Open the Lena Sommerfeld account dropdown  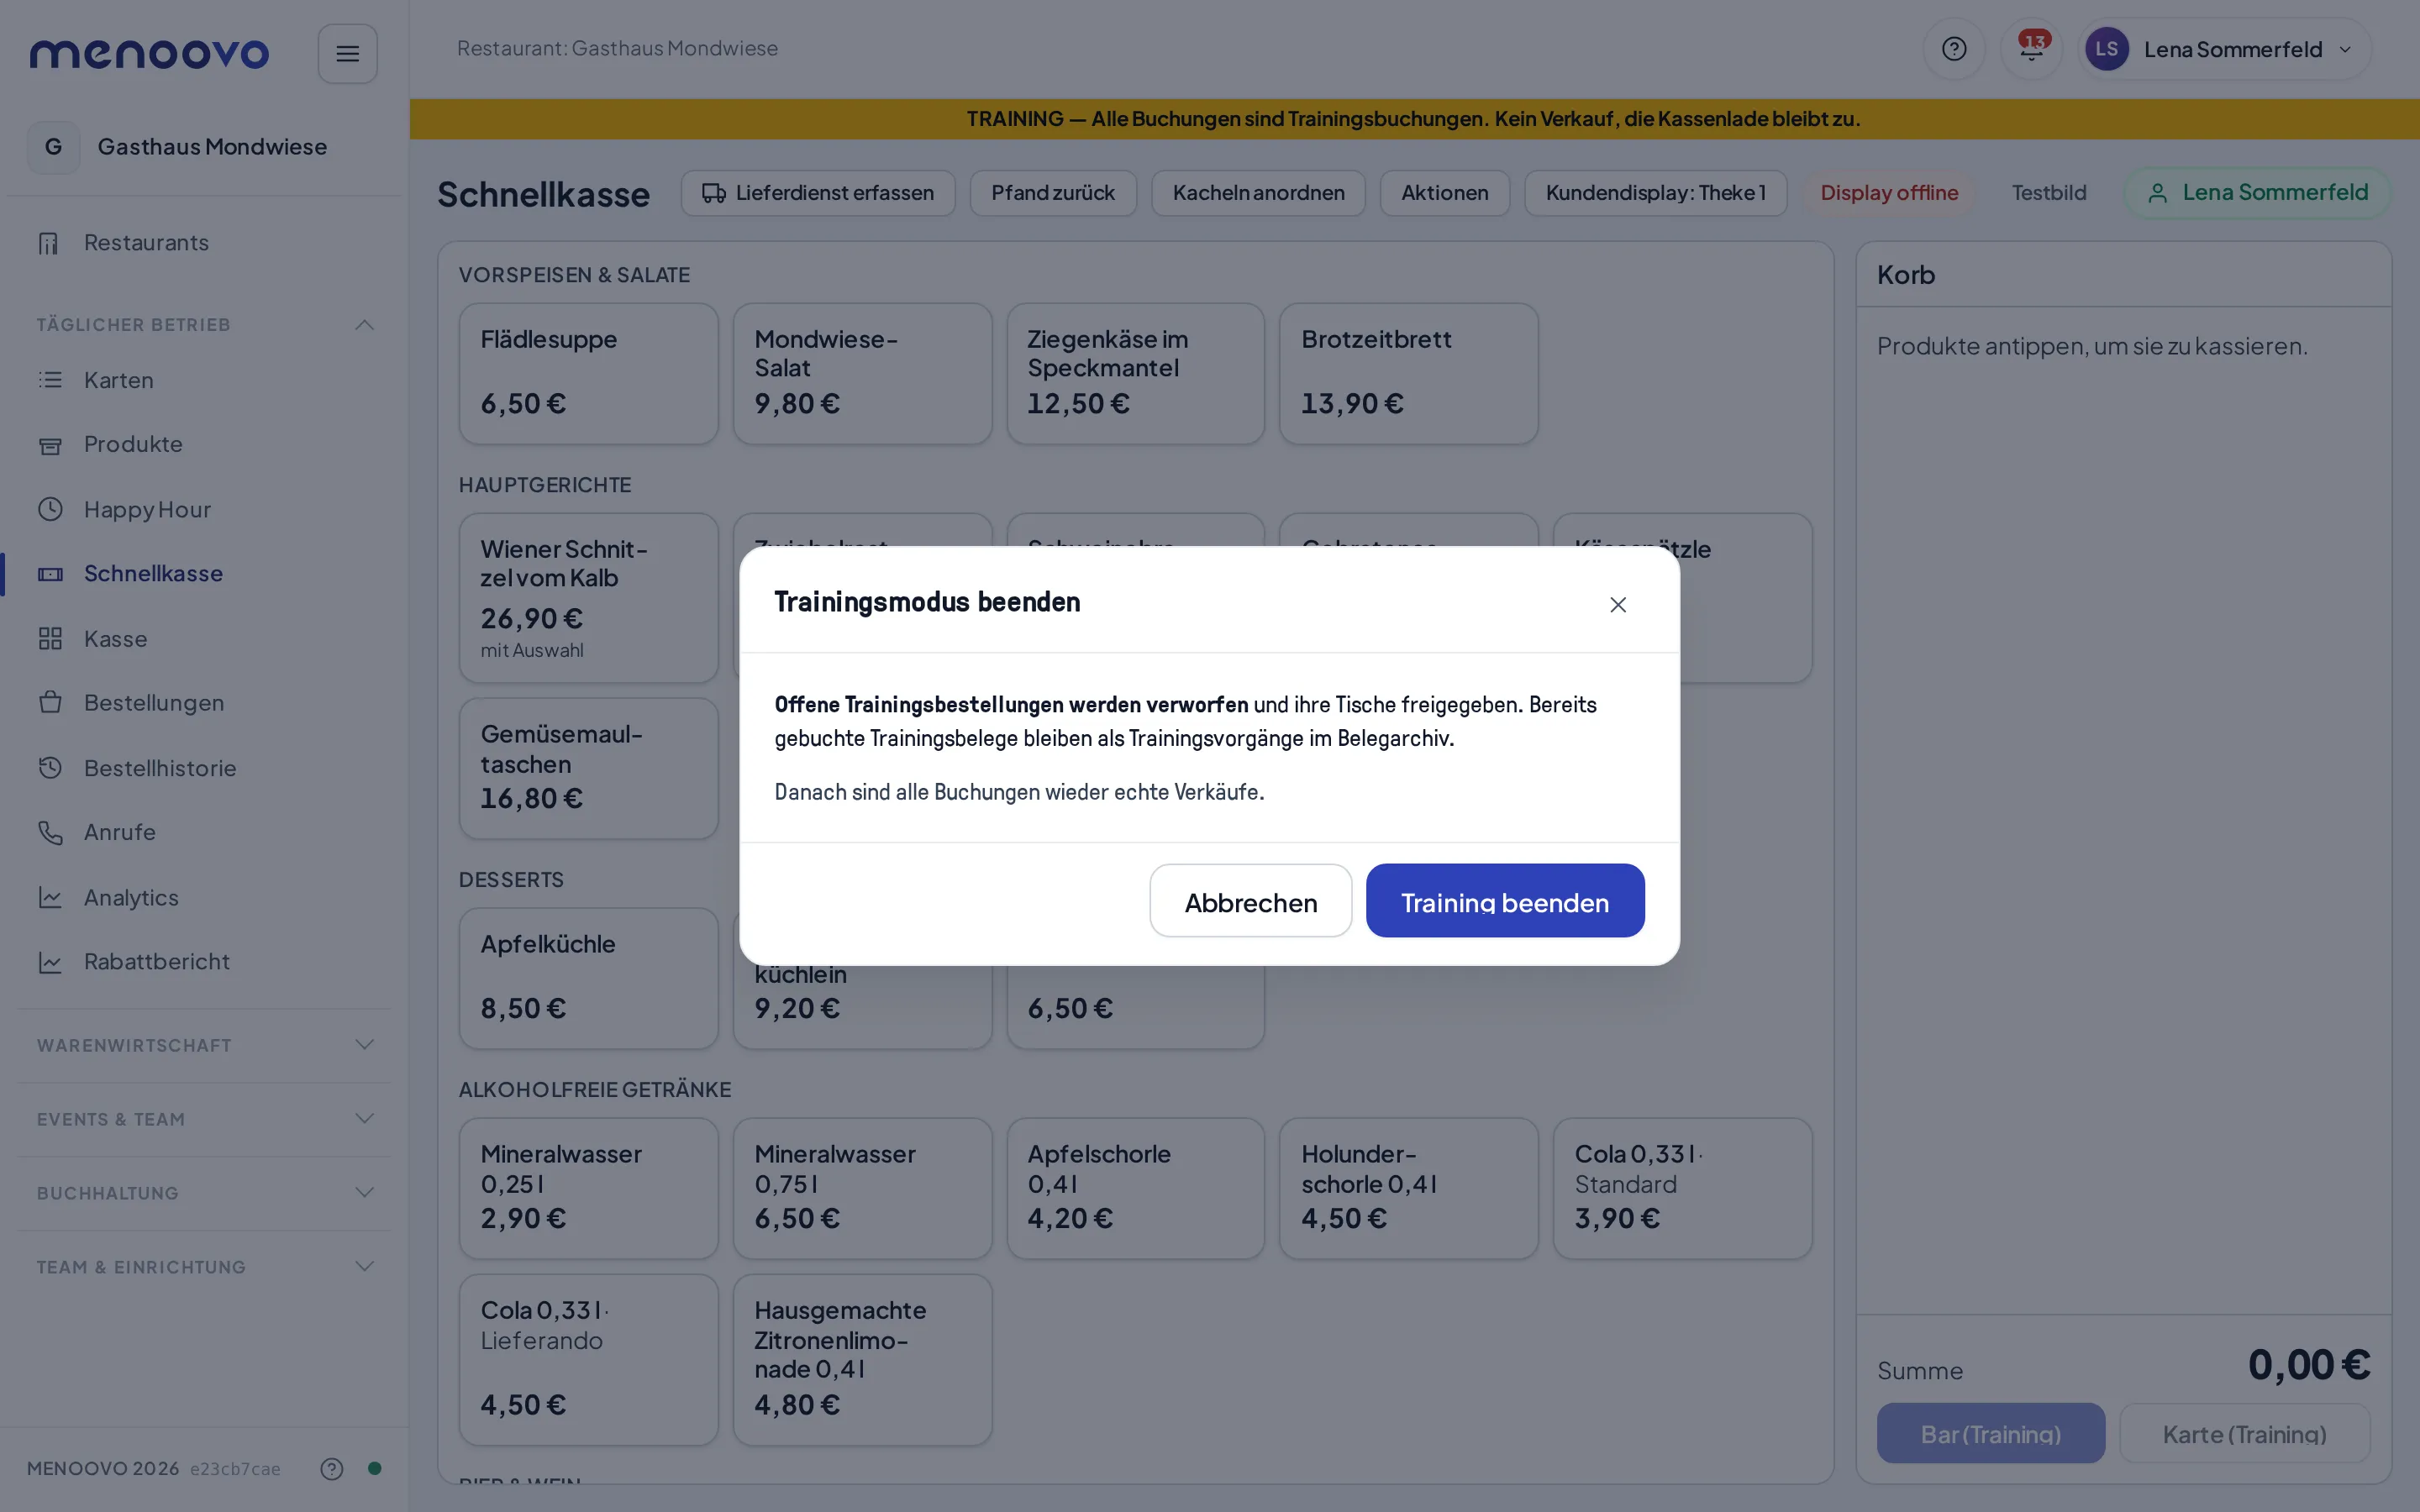[2224, 49]
